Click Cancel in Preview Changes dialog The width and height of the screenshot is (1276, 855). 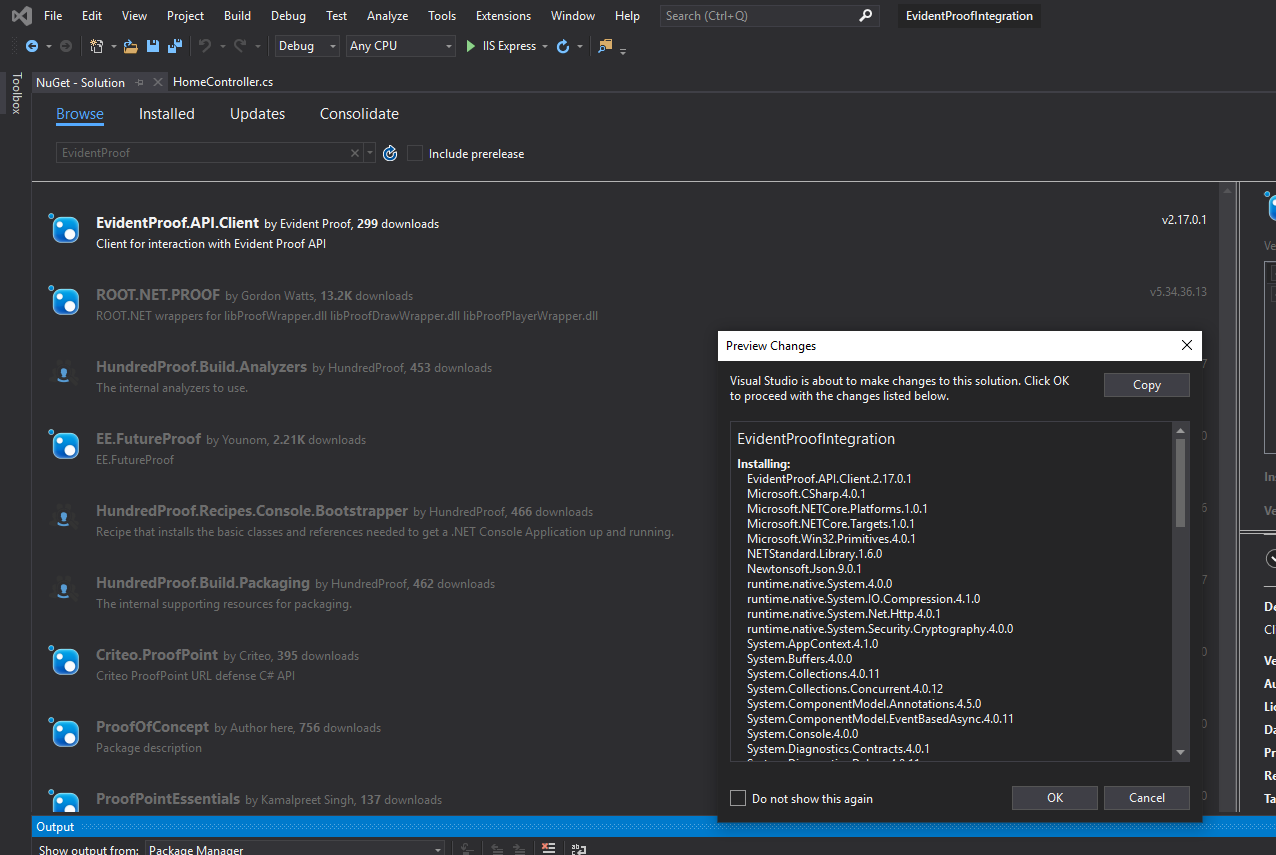1147,797
